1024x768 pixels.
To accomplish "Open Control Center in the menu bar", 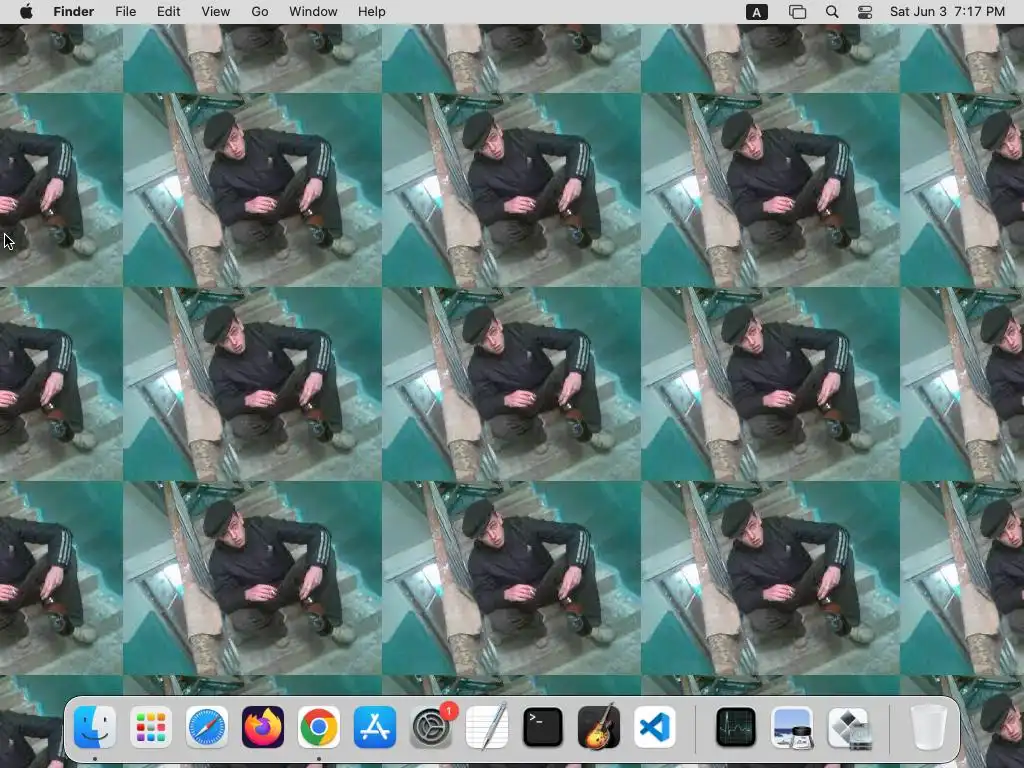I will [865, 12].
